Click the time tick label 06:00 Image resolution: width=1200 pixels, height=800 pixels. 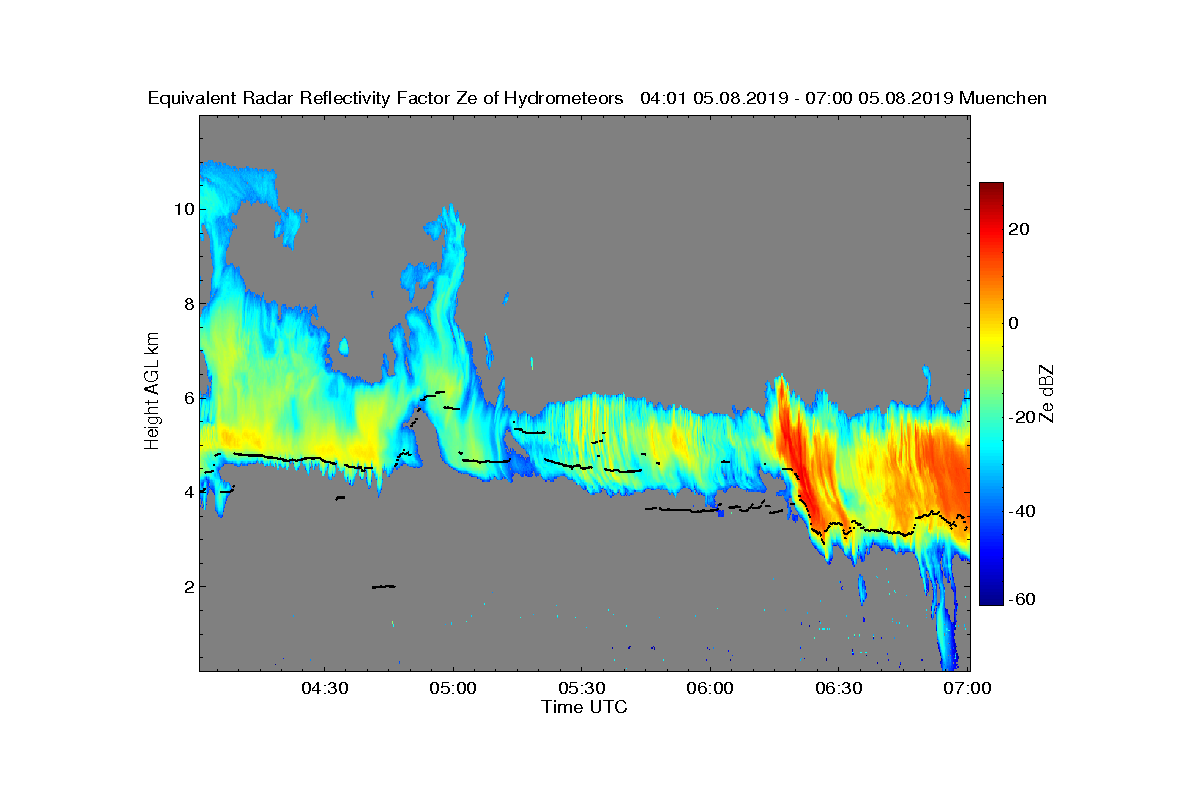click(x=711, y=689)
